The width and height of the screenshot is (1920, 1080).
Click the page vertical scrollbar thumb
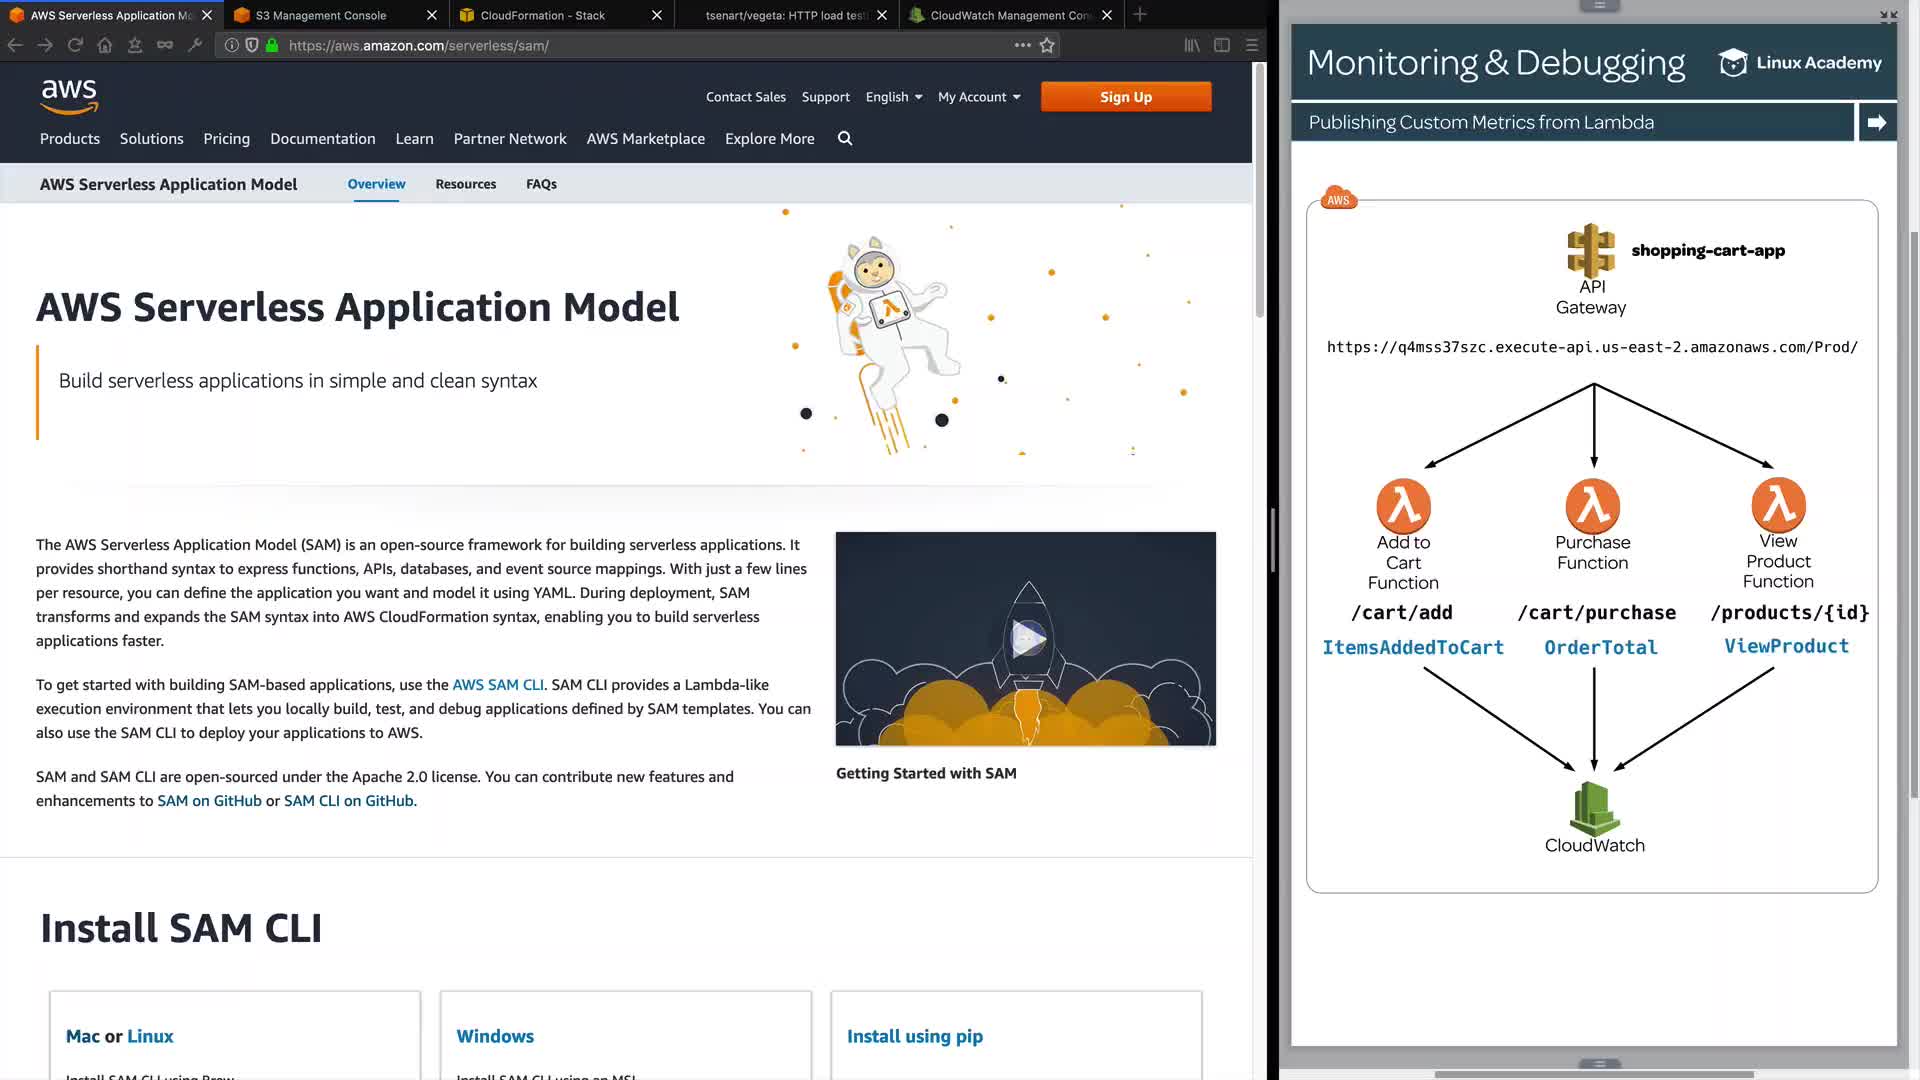(x=1259, y=190)
